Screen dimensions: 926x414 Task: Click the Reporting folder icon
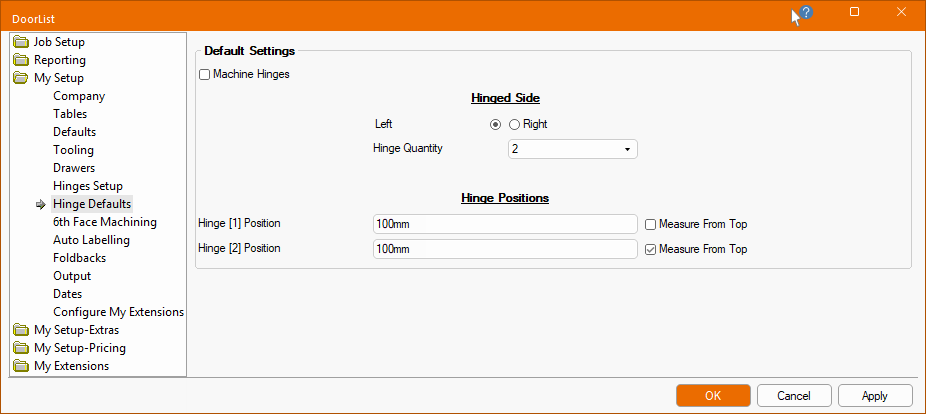click(x=21, y=60)
